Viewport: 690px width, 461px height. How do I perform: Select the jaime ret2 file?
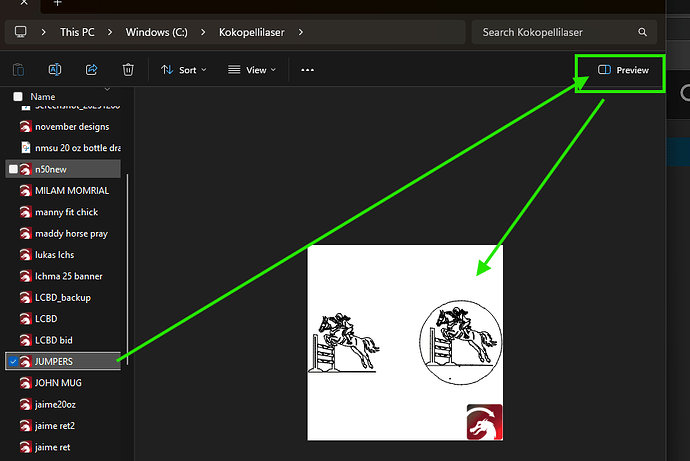(55, 426)
